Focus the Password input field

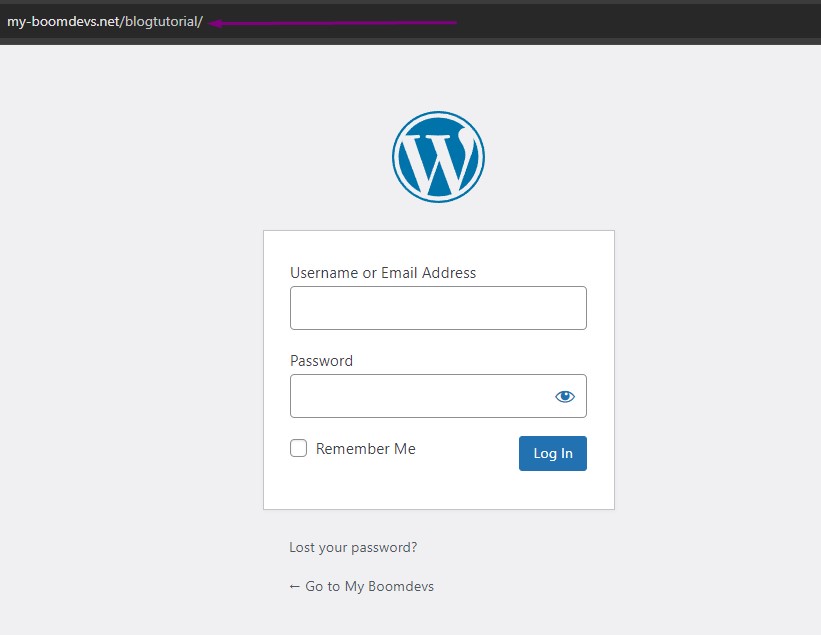click(x=438, y=396)
